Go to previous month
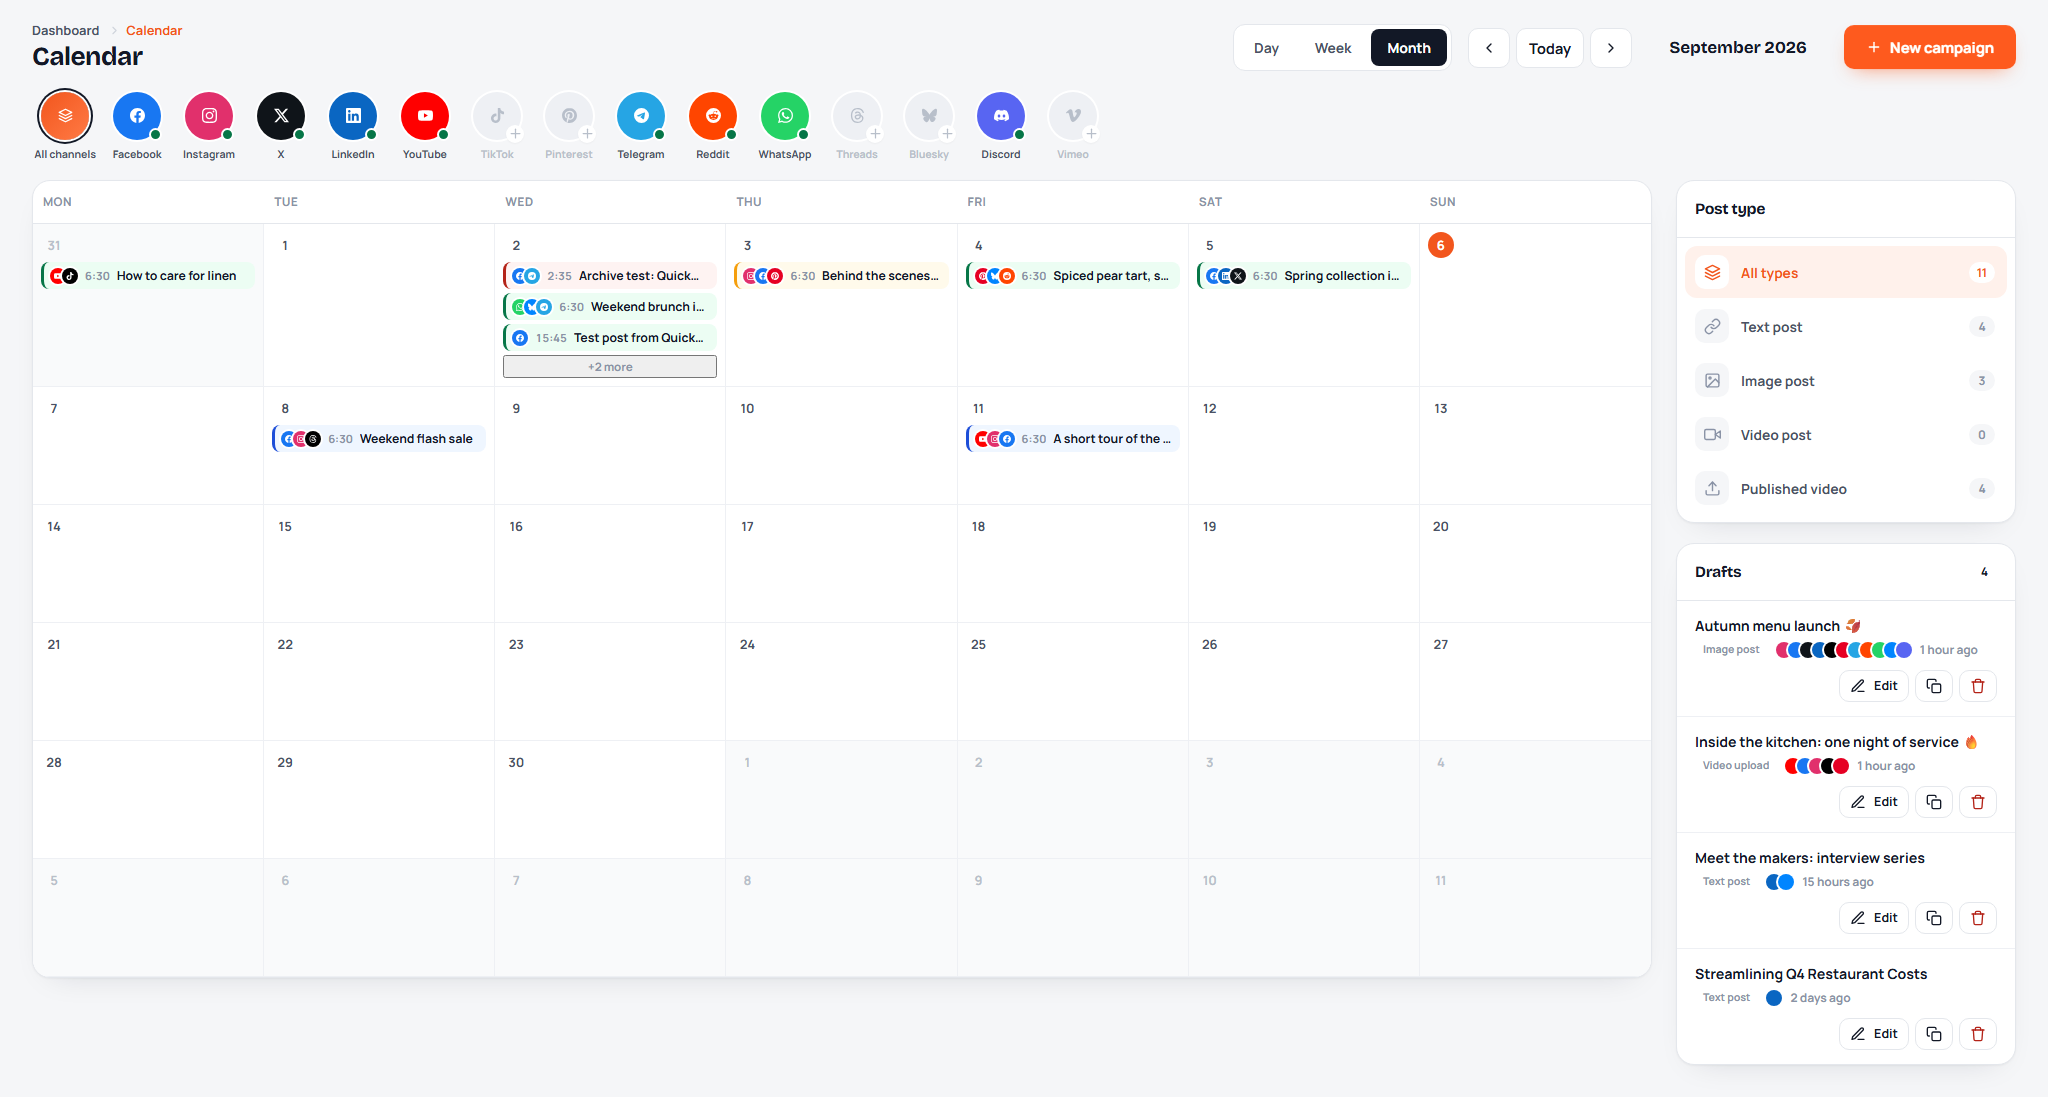Screen dimensions: 2048x1097 1489,48
